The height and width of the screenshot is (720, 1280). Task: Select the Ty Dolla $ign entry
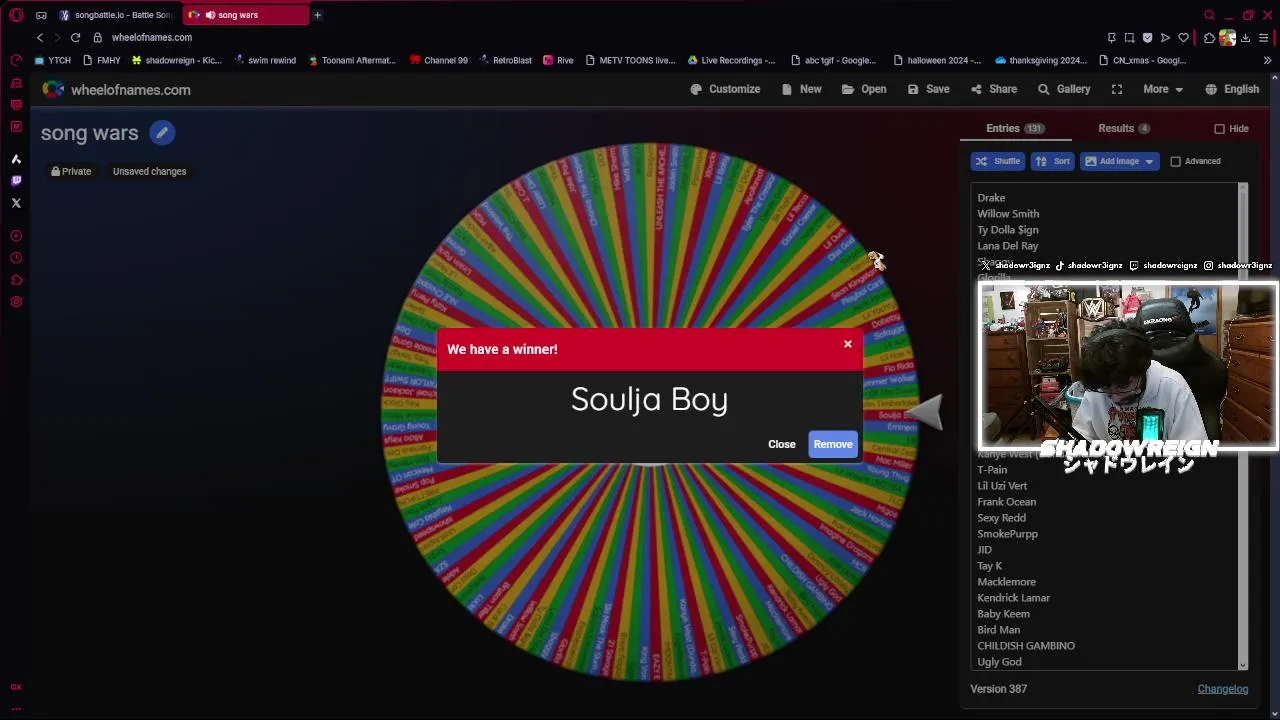pyautogui.click(x=1008, y=230)
